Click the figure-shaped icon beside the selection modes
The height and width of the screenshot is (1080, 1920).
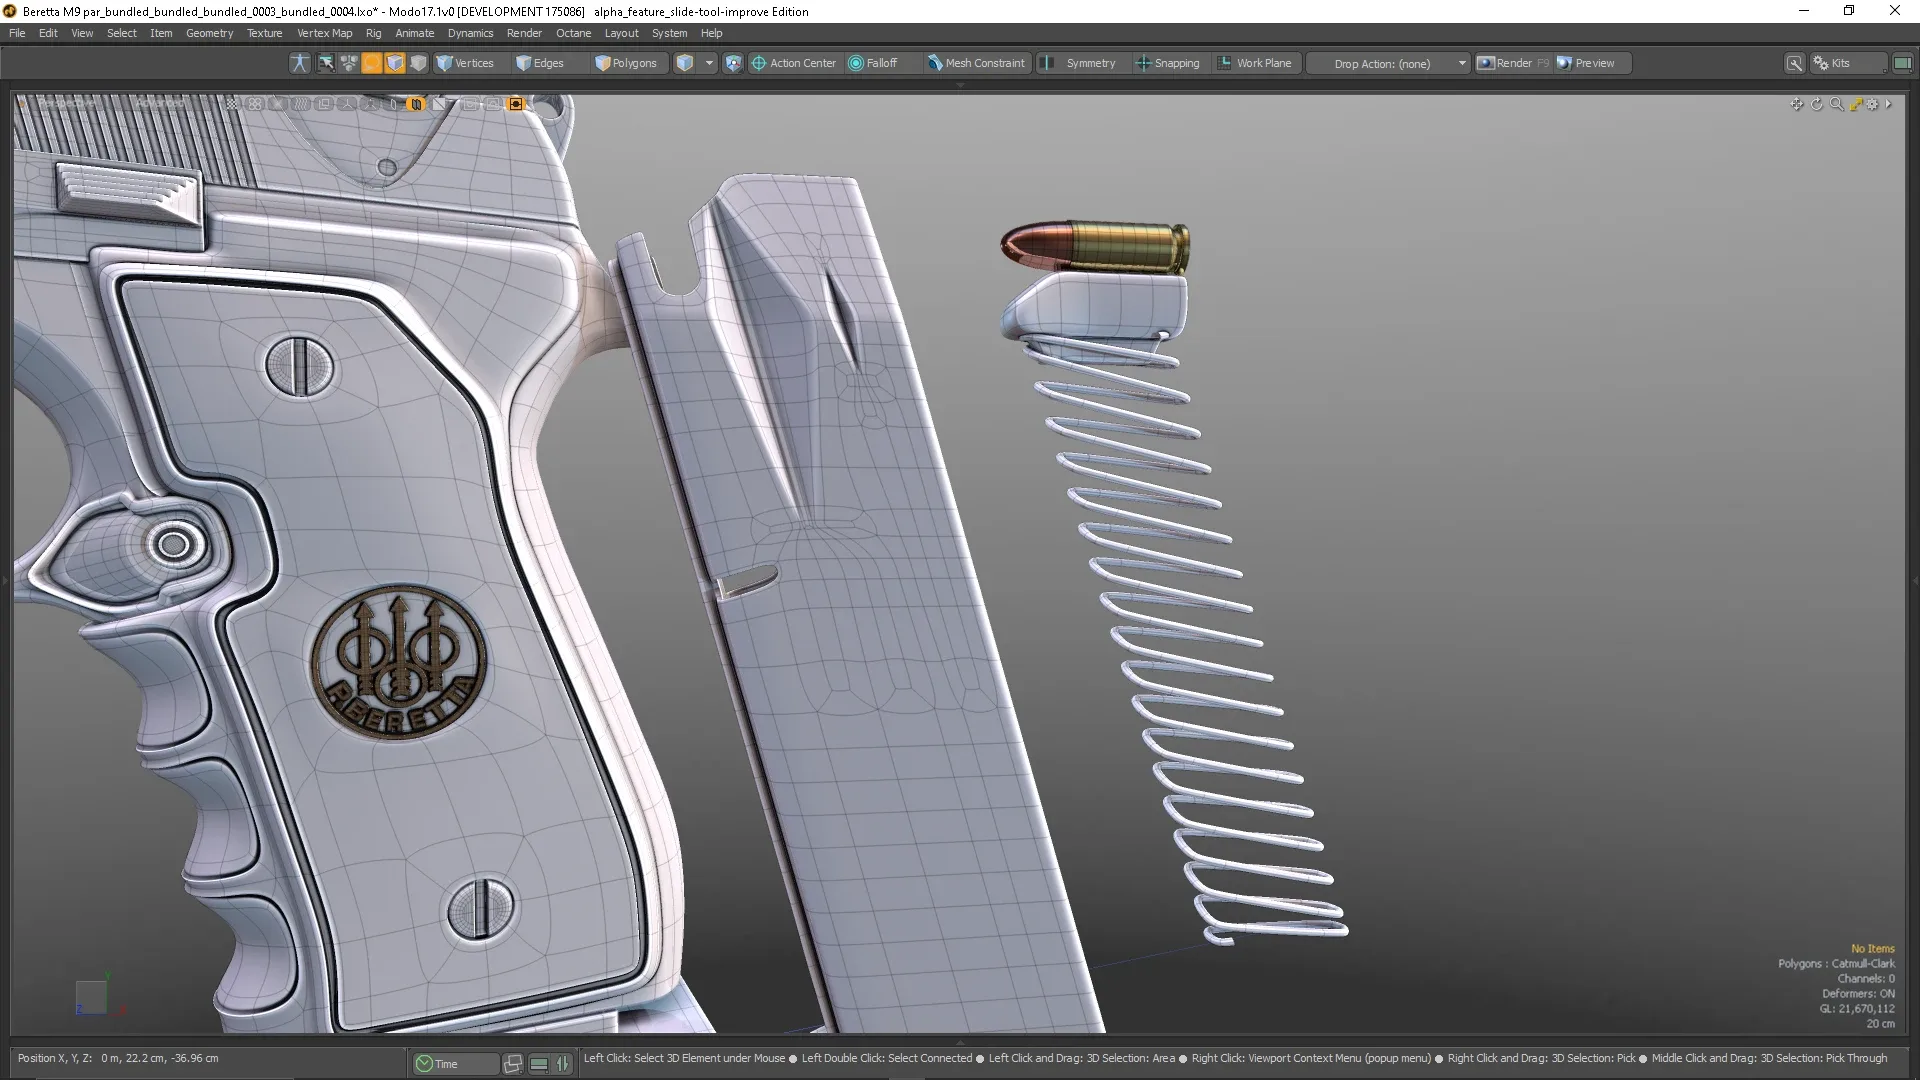(x=299, y=63)
